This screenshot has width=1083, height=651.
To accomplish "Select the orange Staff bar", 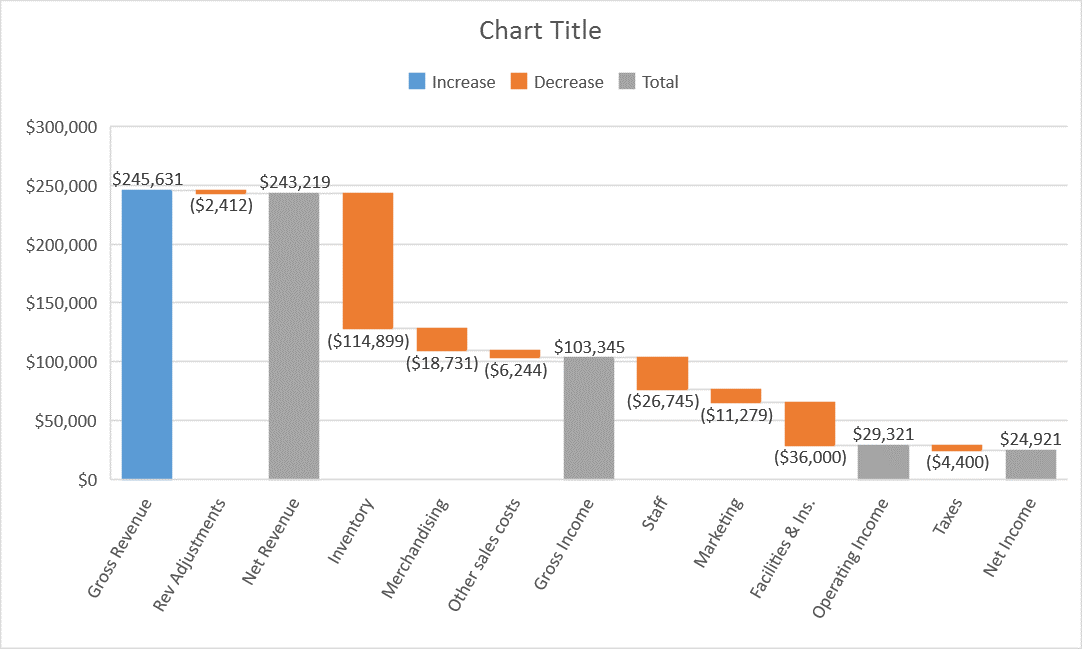I will 662,373.
